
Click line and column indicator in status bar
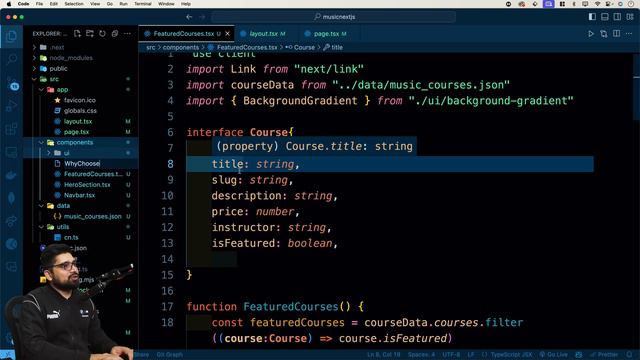pos(384,355)
